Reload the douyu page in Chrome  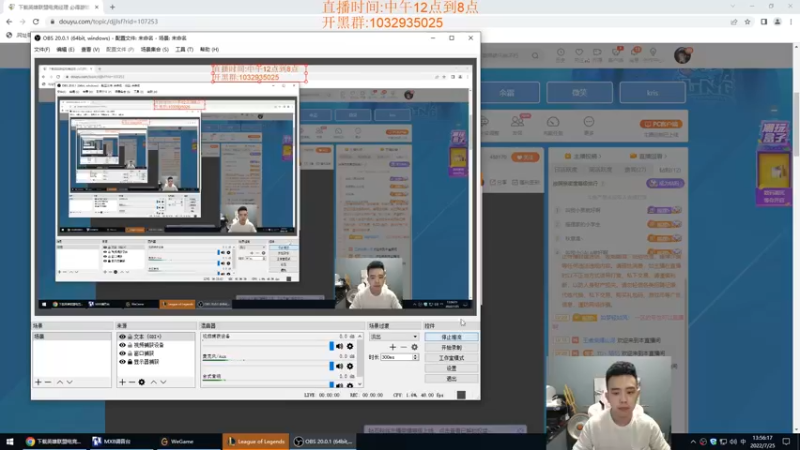point(36,21)
